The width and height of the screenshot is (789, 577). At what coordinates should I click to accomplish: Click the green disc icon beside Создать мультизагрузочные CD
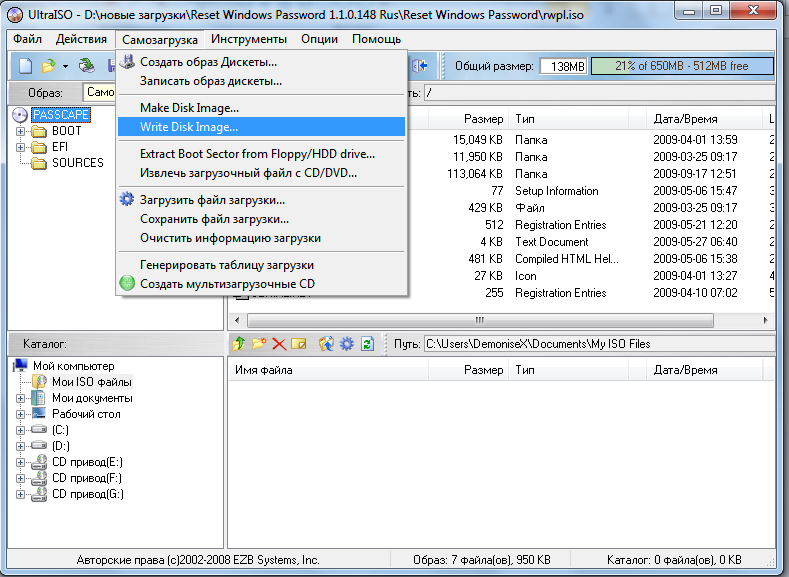(127, 283)
